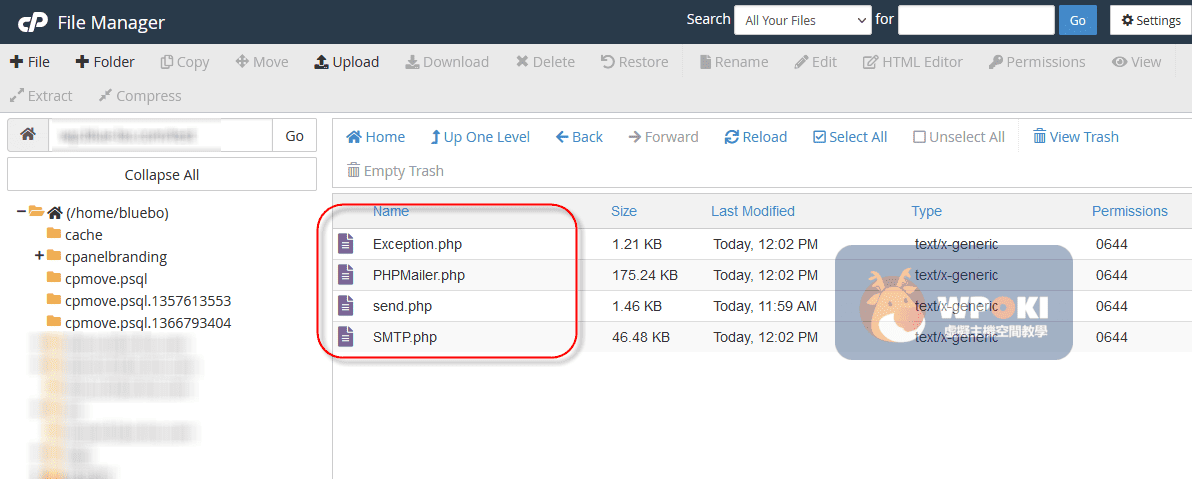The width and height of the screenshot is (1192, 479).
Task: Click the PHPMailer.php file icon
Action: [x=346, y=275]
